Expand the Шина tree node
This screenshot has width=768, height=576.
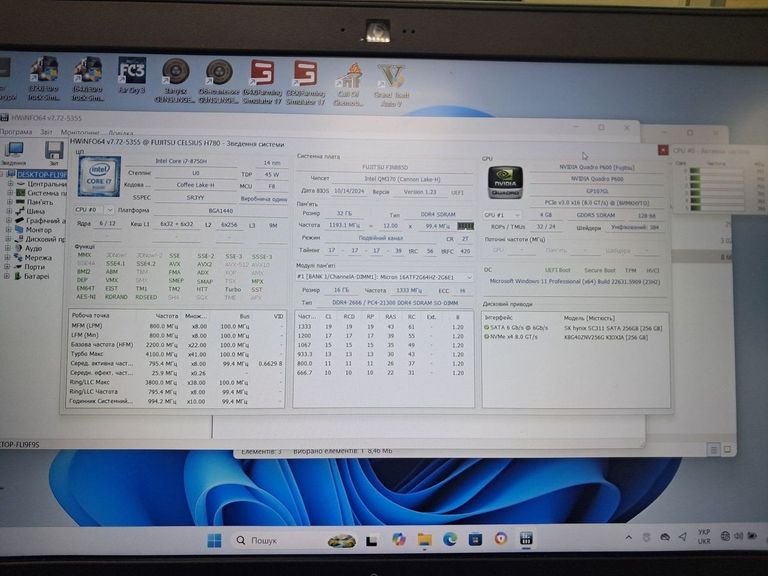tap(9, 211)
